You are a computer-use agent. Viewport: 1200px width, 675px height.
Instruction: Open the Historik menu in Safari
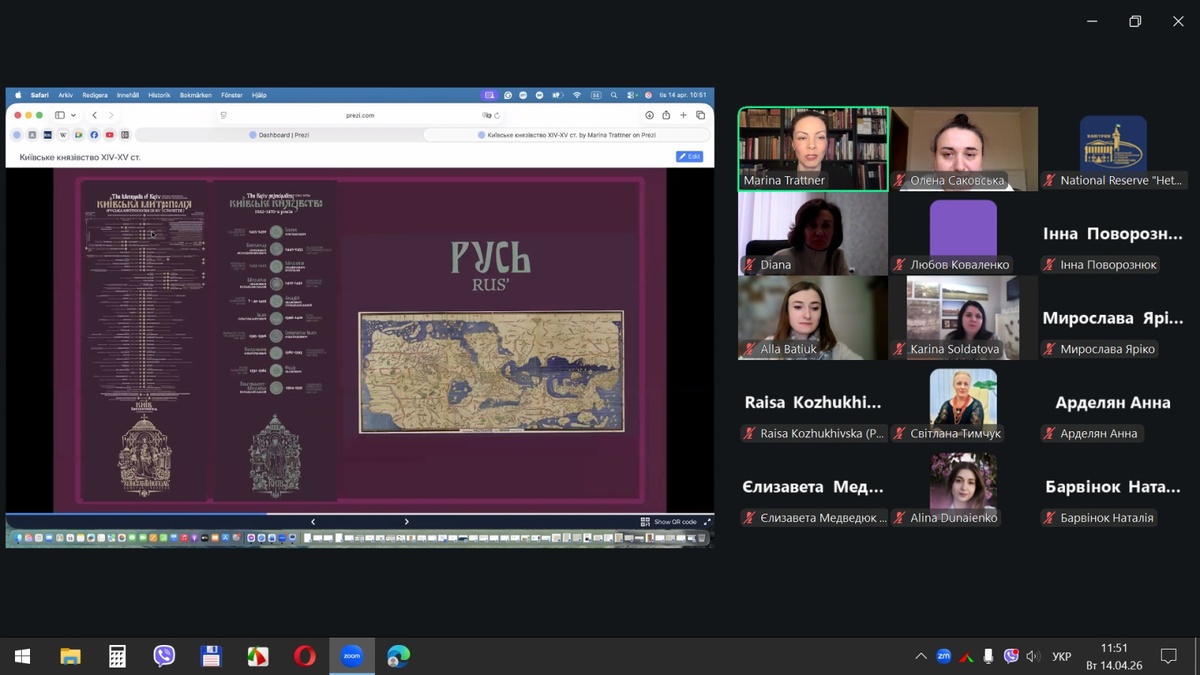tap(159, 95)
